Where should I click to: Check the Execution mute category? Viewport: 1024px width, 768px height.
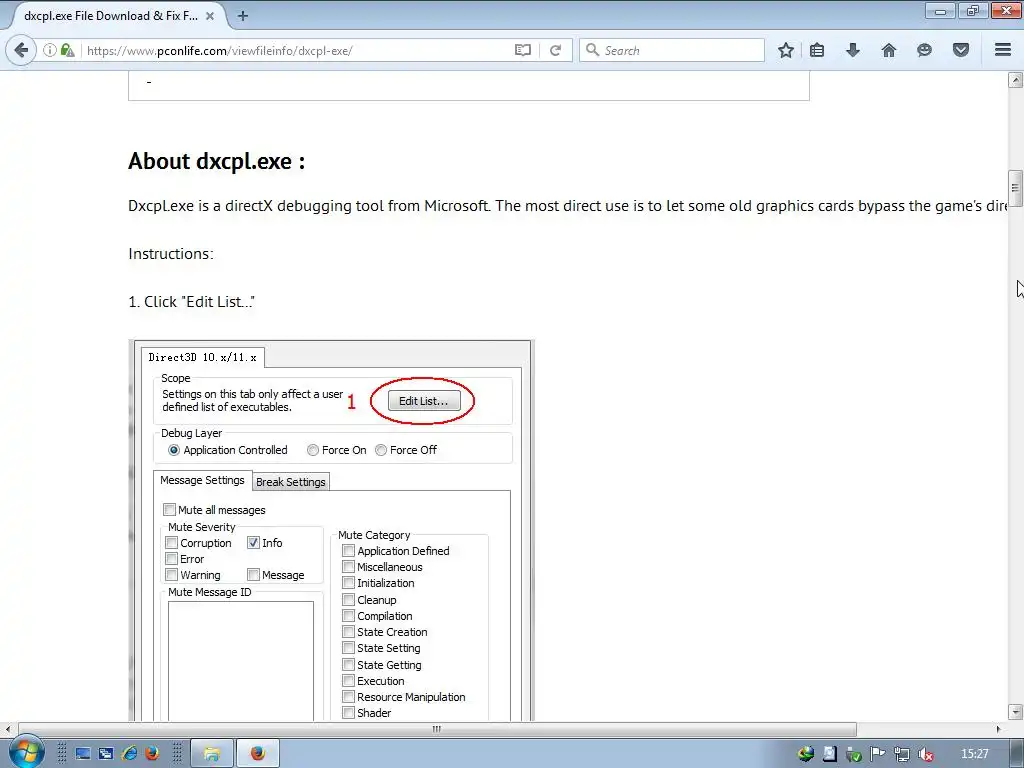(x=349, y=681)
